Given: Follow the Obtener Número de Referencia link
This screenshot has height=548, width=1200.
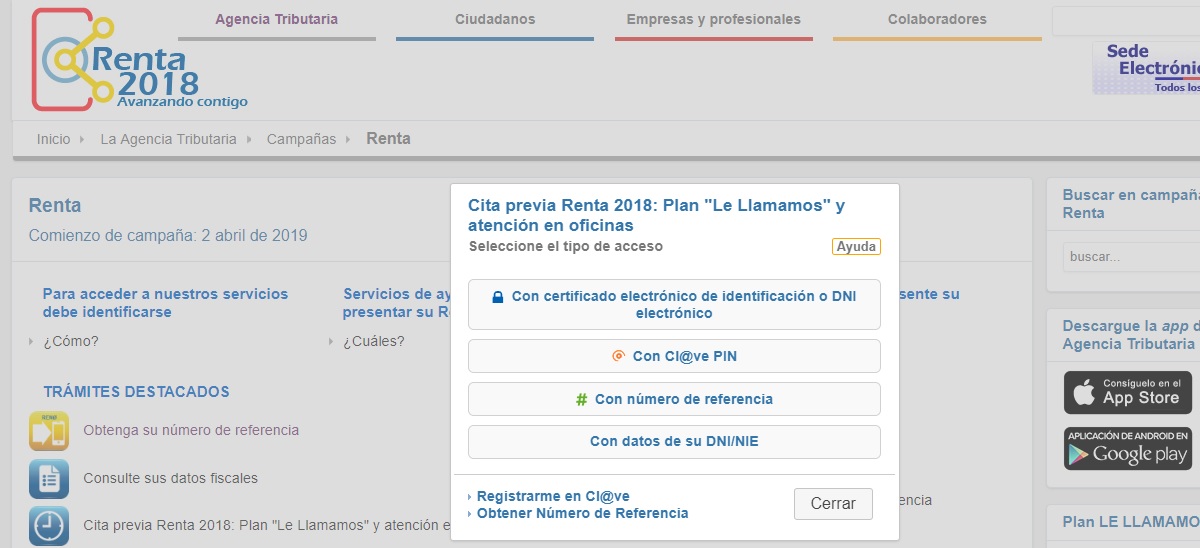Looking at the screenshot, I should (582, 513).
